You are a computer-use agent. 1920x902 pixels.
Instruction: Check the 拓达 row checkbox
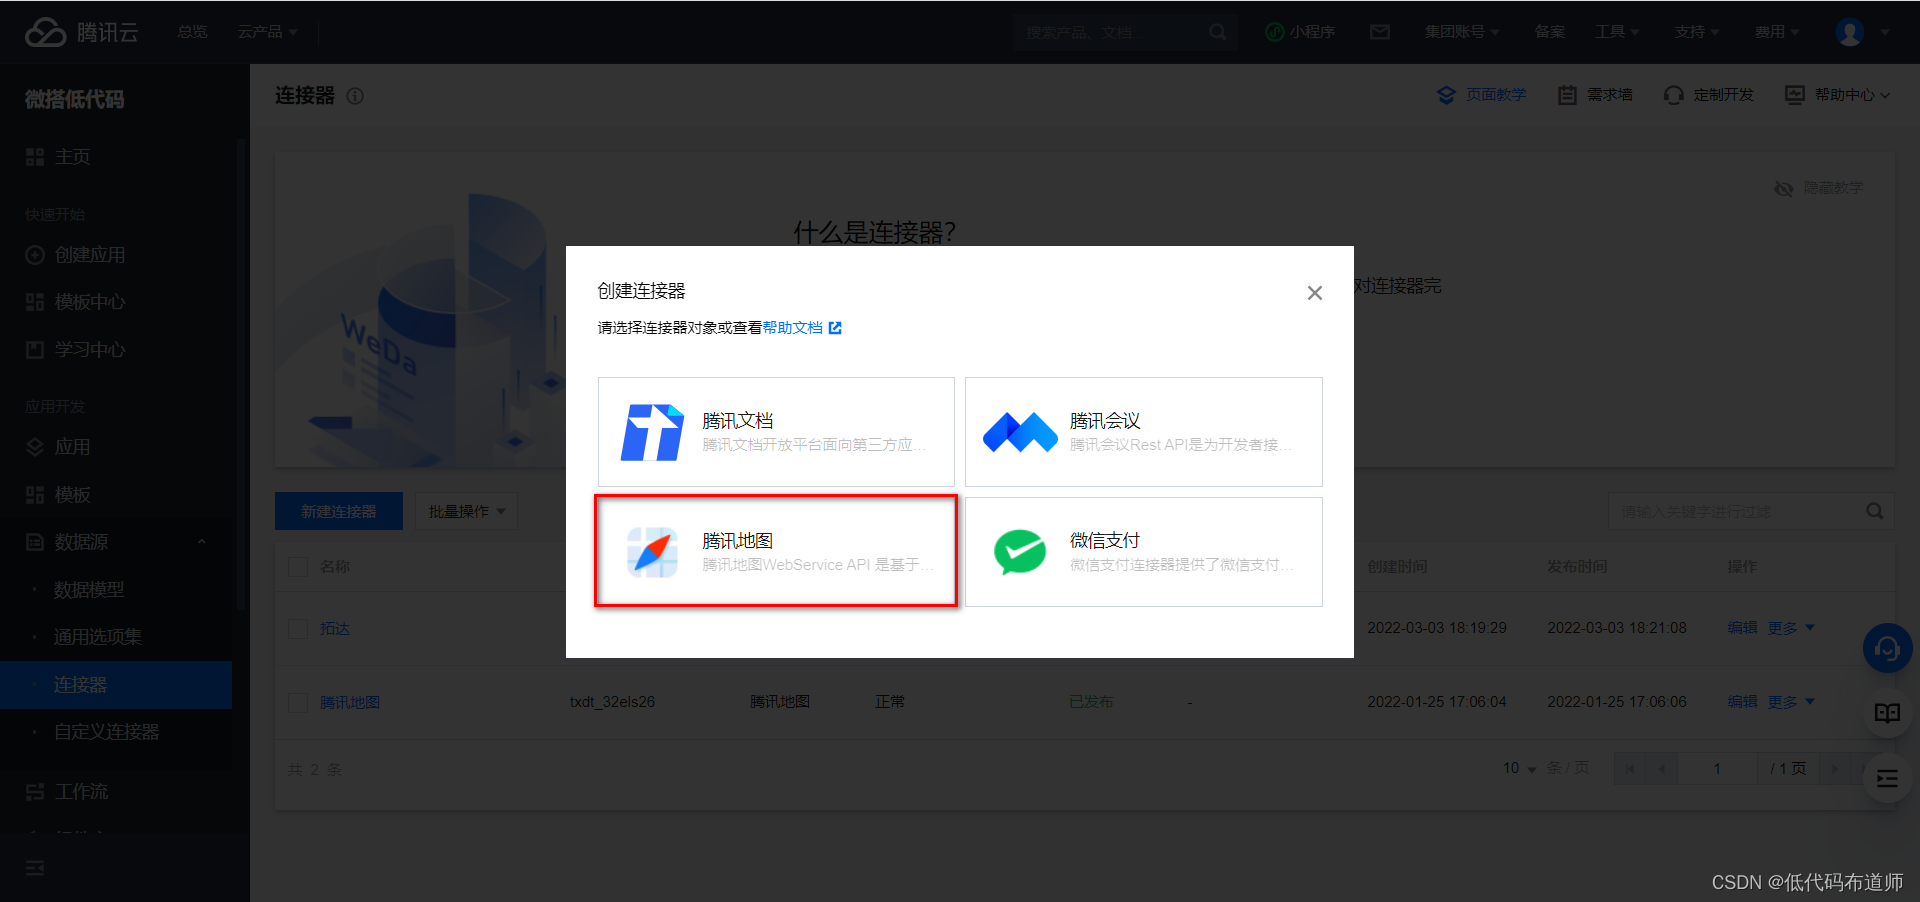tap(298, 629)
